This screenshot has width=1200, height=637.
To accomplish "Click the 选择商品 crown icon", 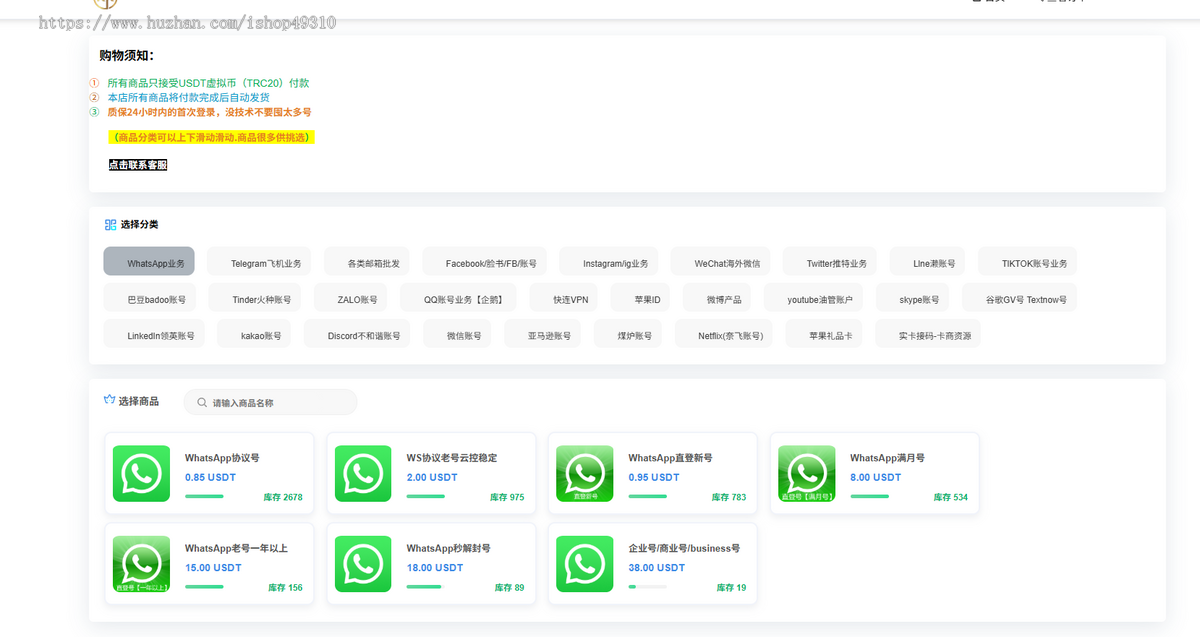I will coord(110,400).
